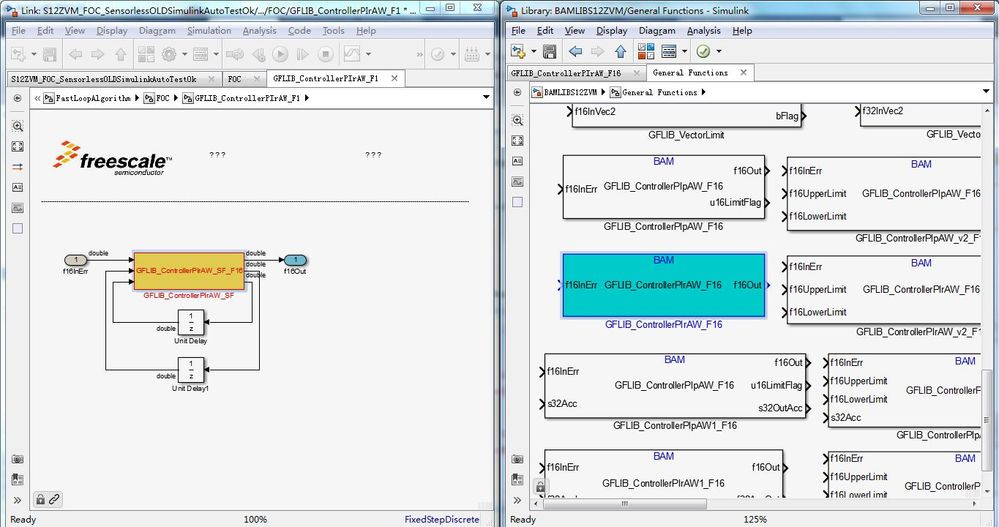The image size is (999, 527).
Task: Click Annotation tool in Library window palette
Action: click(517, 161)
